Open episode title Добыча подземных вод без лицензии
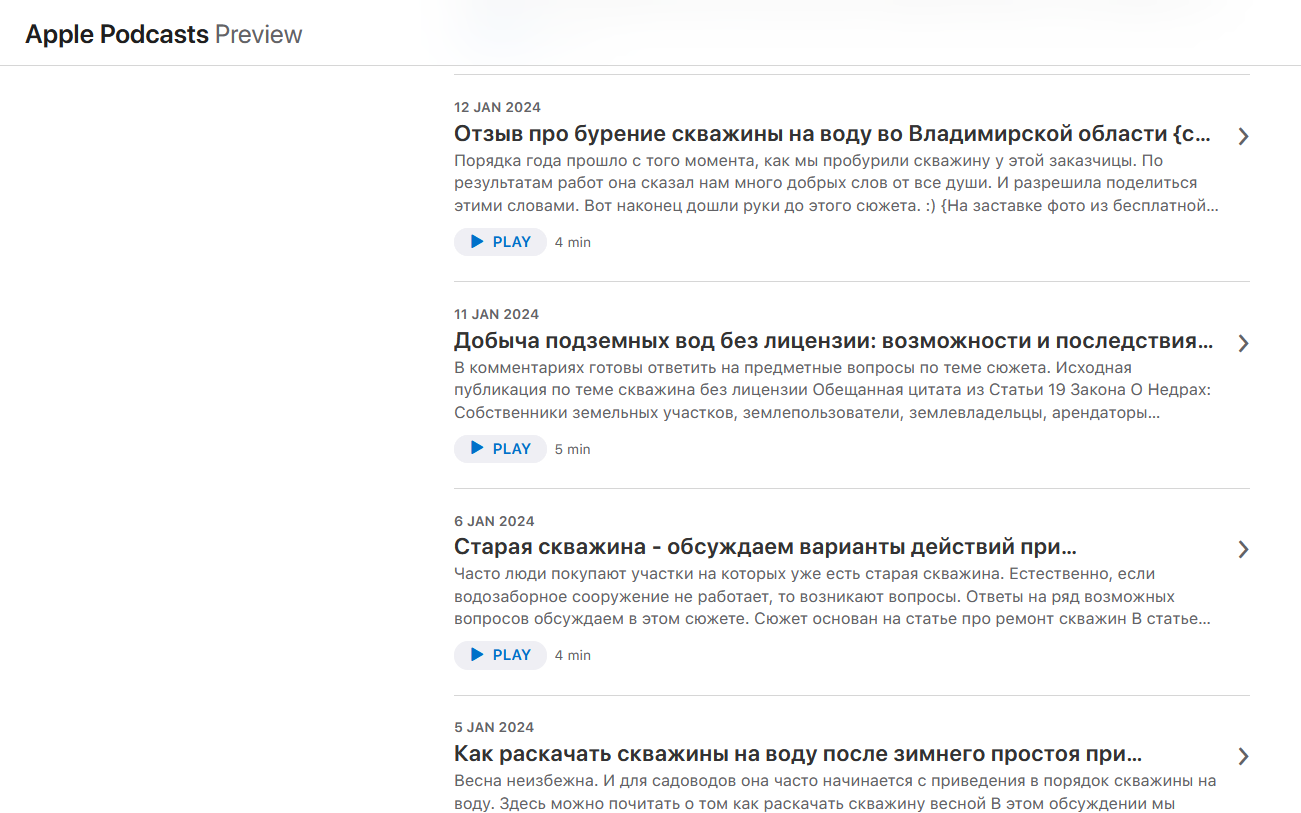Screen dimensions: 1301x813 [x=834, y=341]
